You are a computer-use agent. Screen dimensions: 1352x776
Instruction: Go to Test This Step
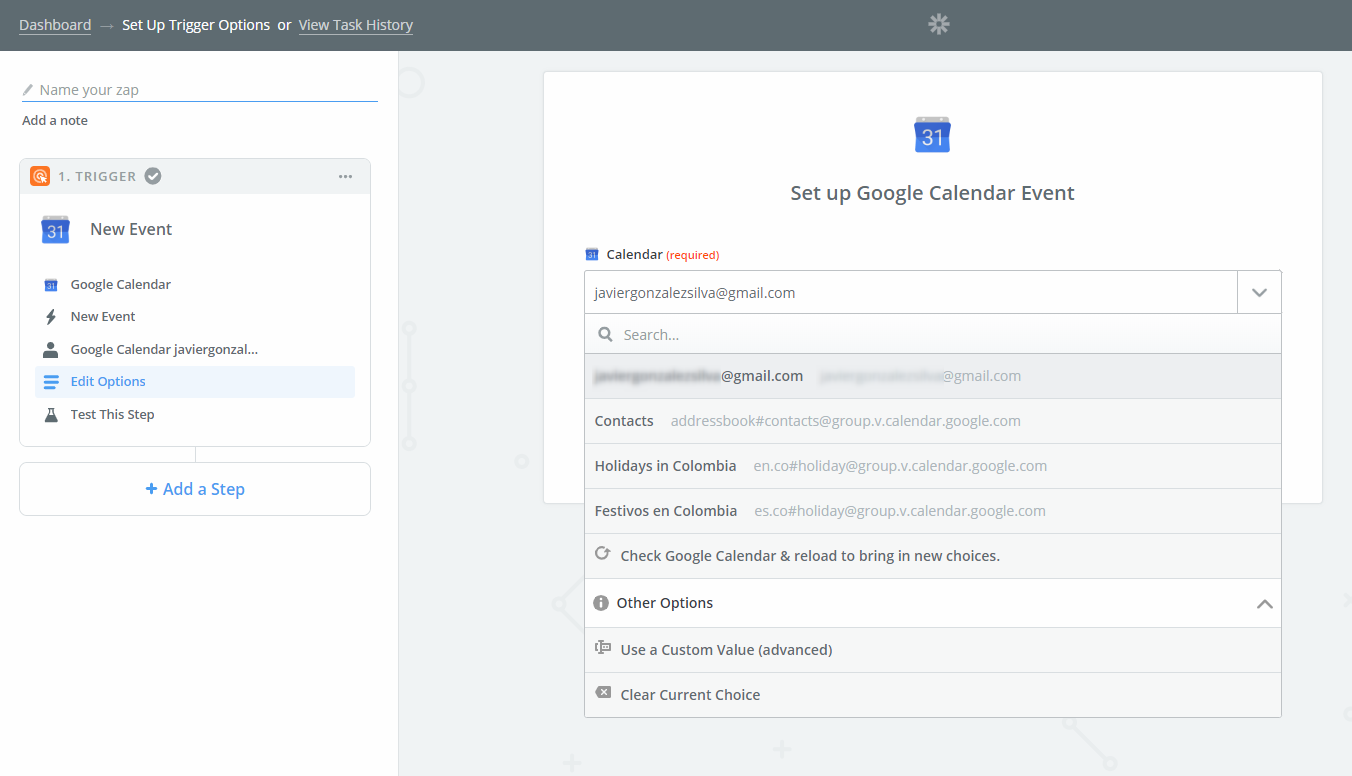pyautogui.click(x=112, y=415)
